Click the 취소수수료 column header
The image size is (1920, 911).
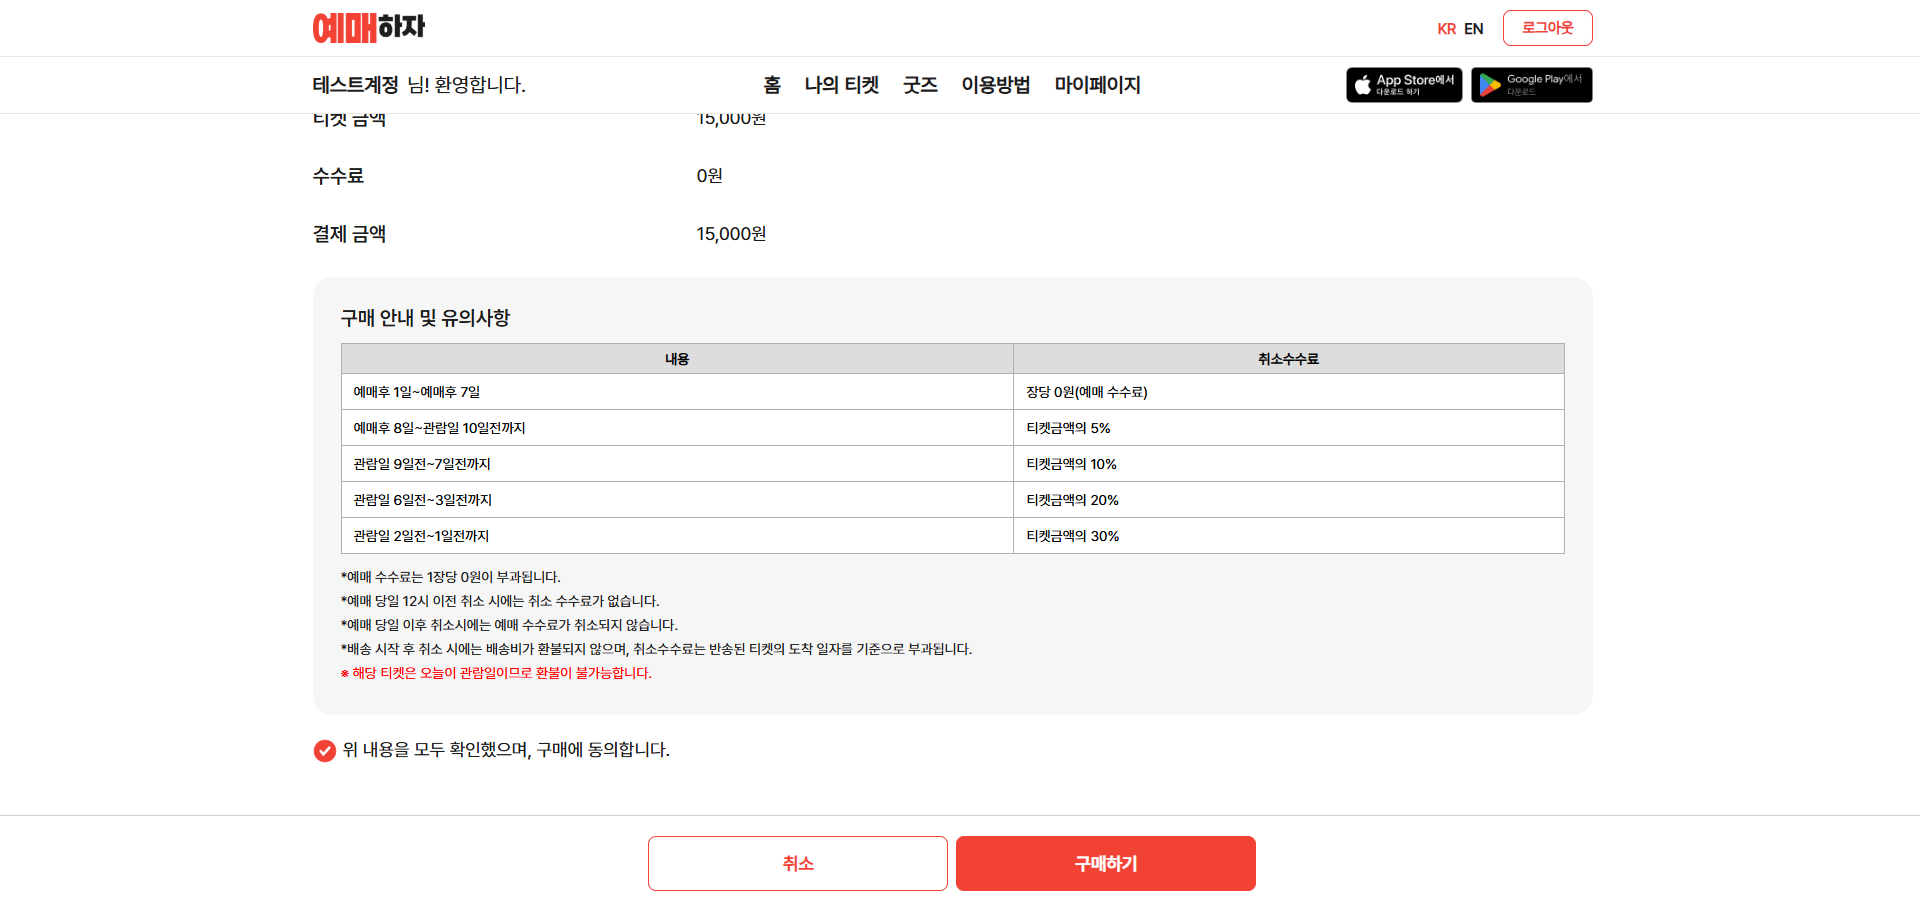(1288, 359)
